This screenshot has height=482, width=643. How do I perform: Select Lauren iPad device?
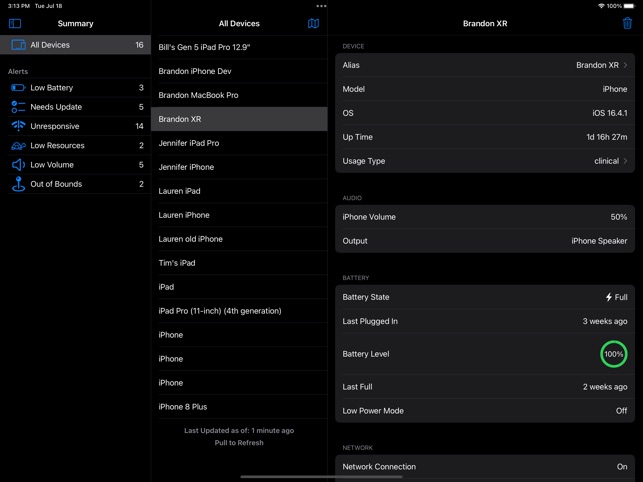pos(239,191)
